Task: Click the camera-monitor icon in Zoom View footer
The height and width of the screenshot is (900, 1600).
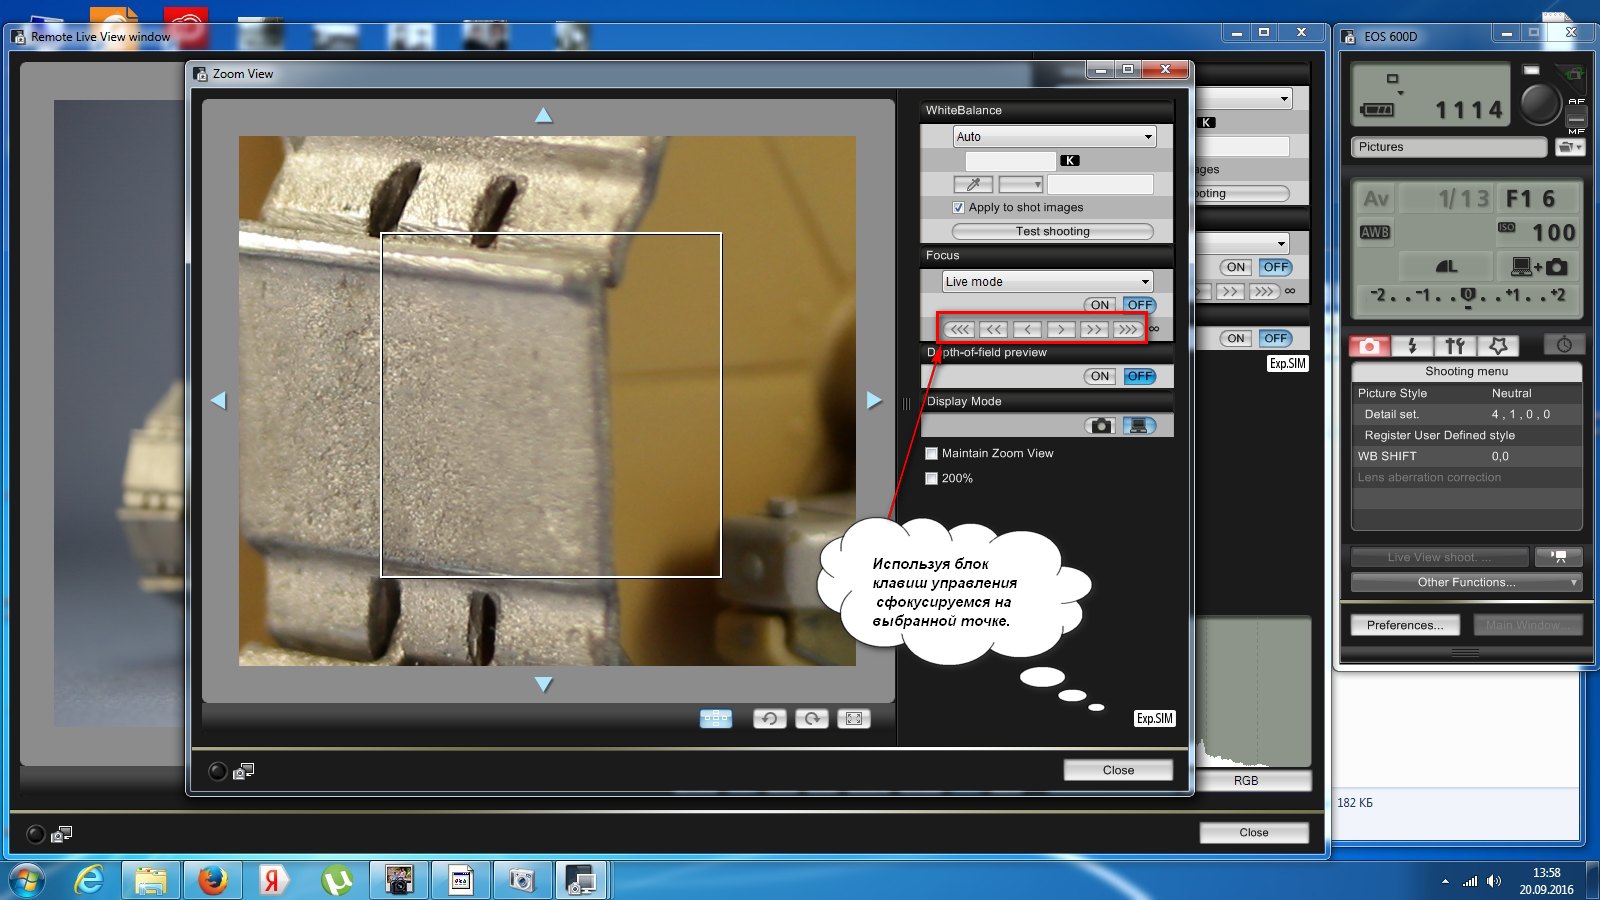Action: coord(243,771)
